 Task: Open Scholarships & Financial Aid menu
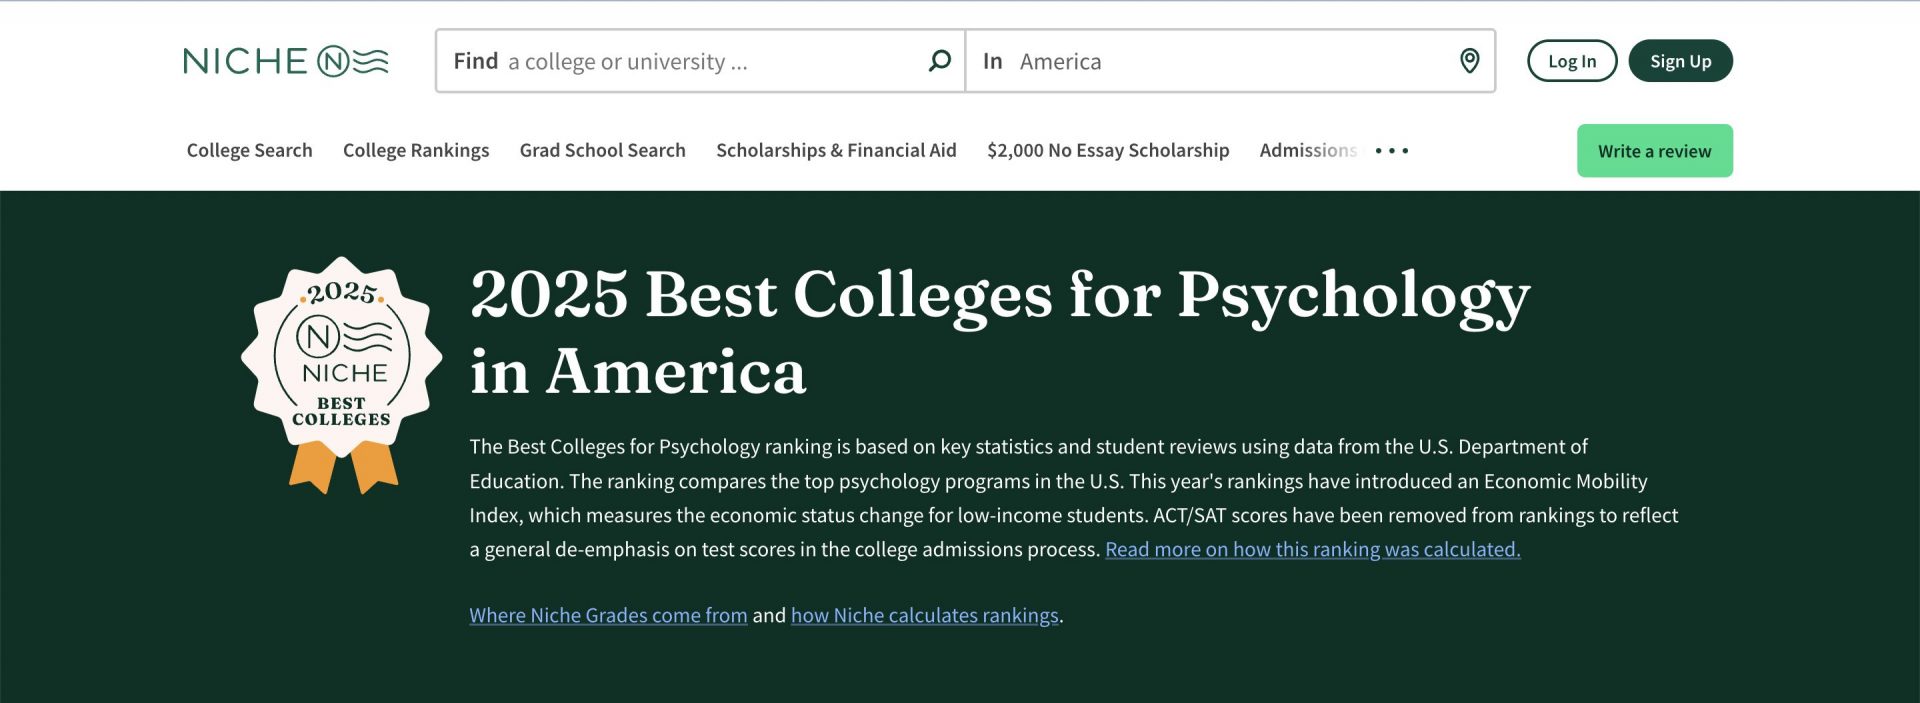[836, 150]
